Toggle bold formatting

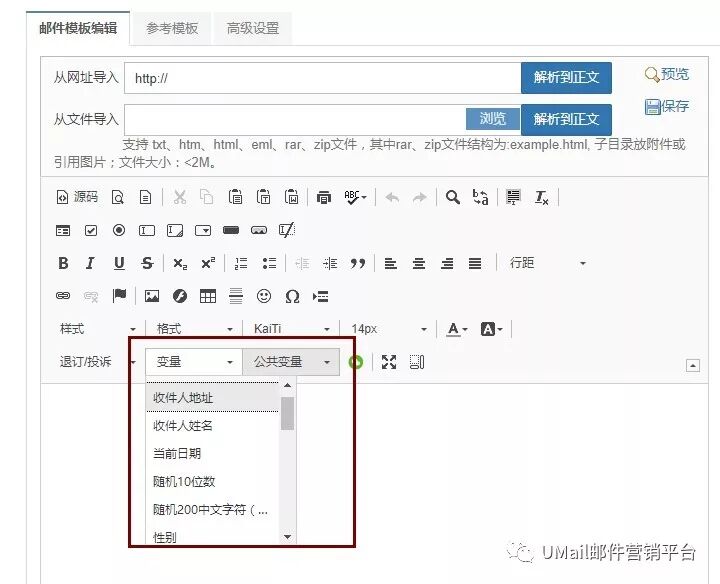click(63, 263)
